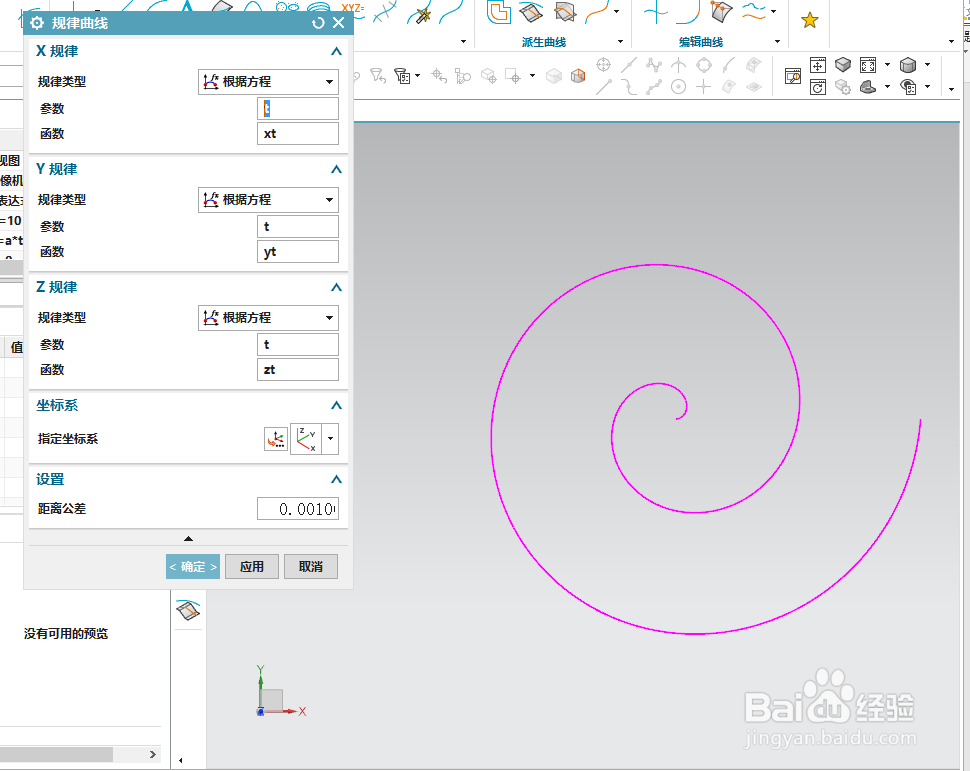The image size is (970, 771).
Task: Click the orange-edged cube selection icon
Action: (x=578, y=75)
